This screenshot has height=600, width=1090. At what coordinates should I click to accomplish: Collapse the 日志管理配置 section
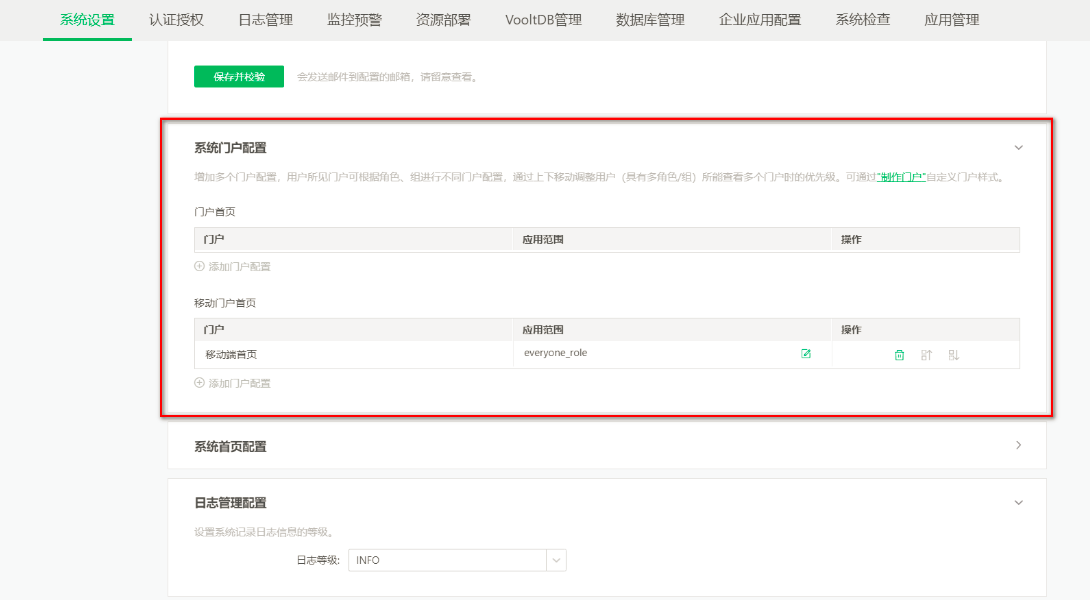1018,503
